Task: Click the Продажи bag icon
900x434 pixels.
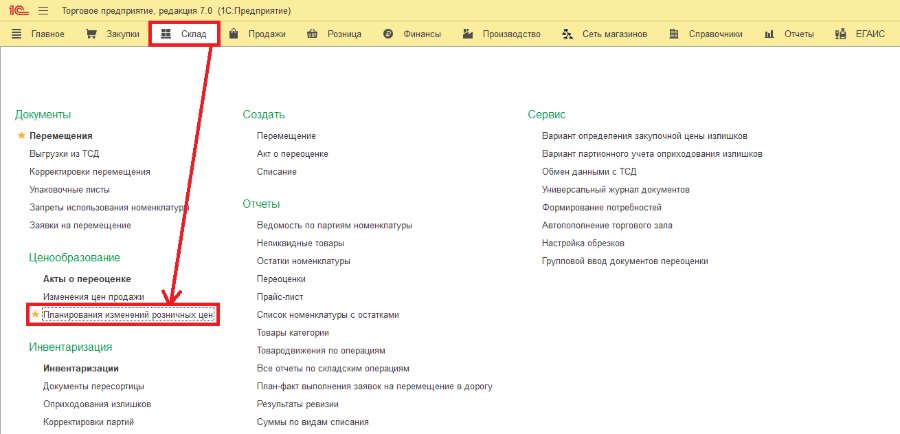Action: click(x=234, y=34)
